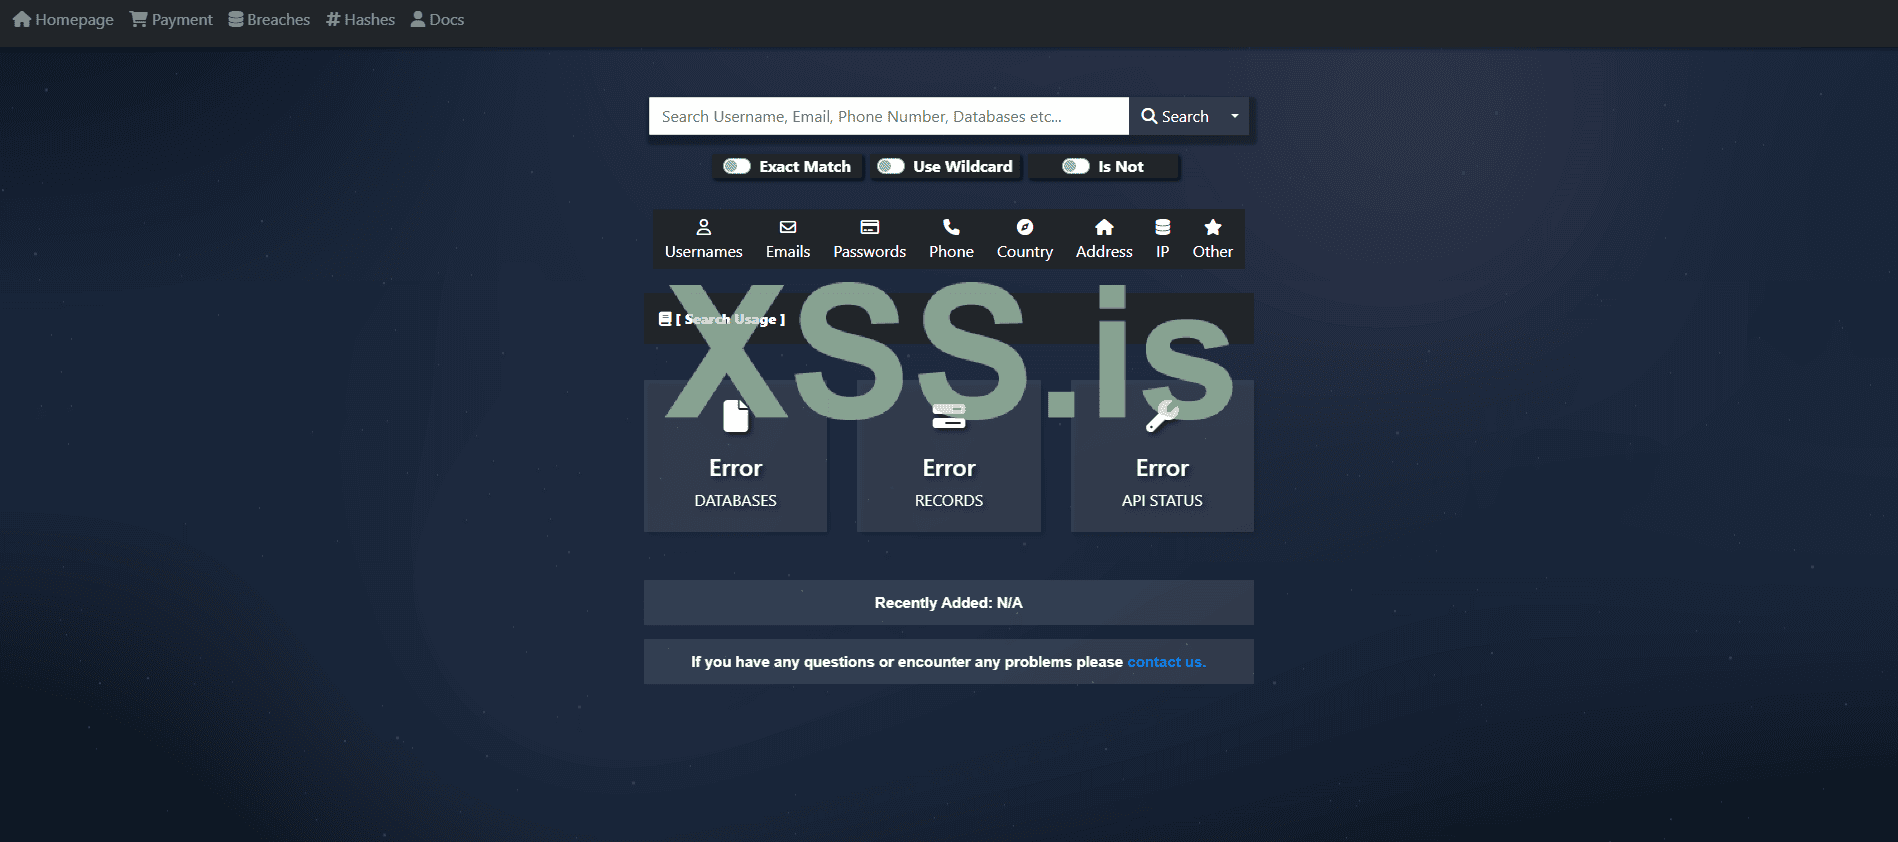1898x842 pixels.
Task: Click the Databases file icon
Action: pyautogui.click(x=736, y=415)
